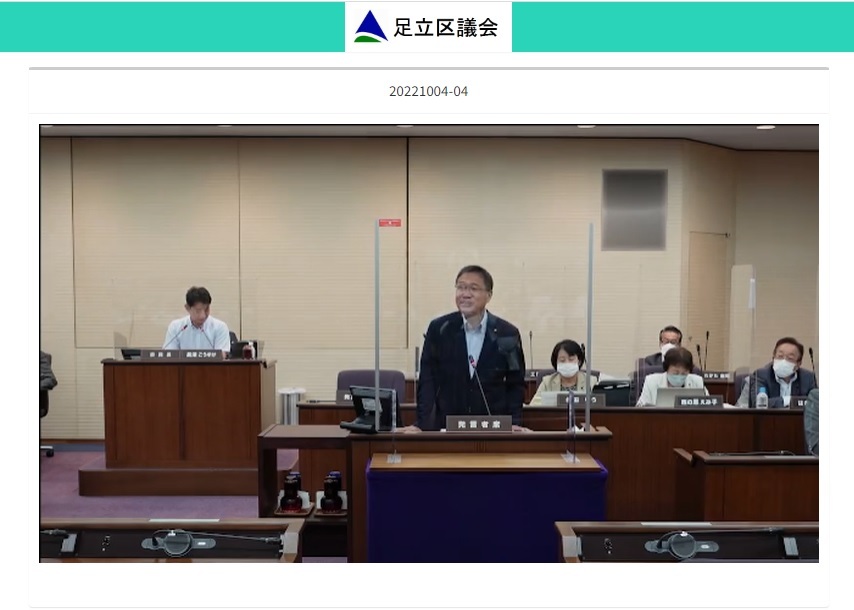Click the nameplate on the center podium
Viewport: 854px width, 610px height.
[478, 423]
